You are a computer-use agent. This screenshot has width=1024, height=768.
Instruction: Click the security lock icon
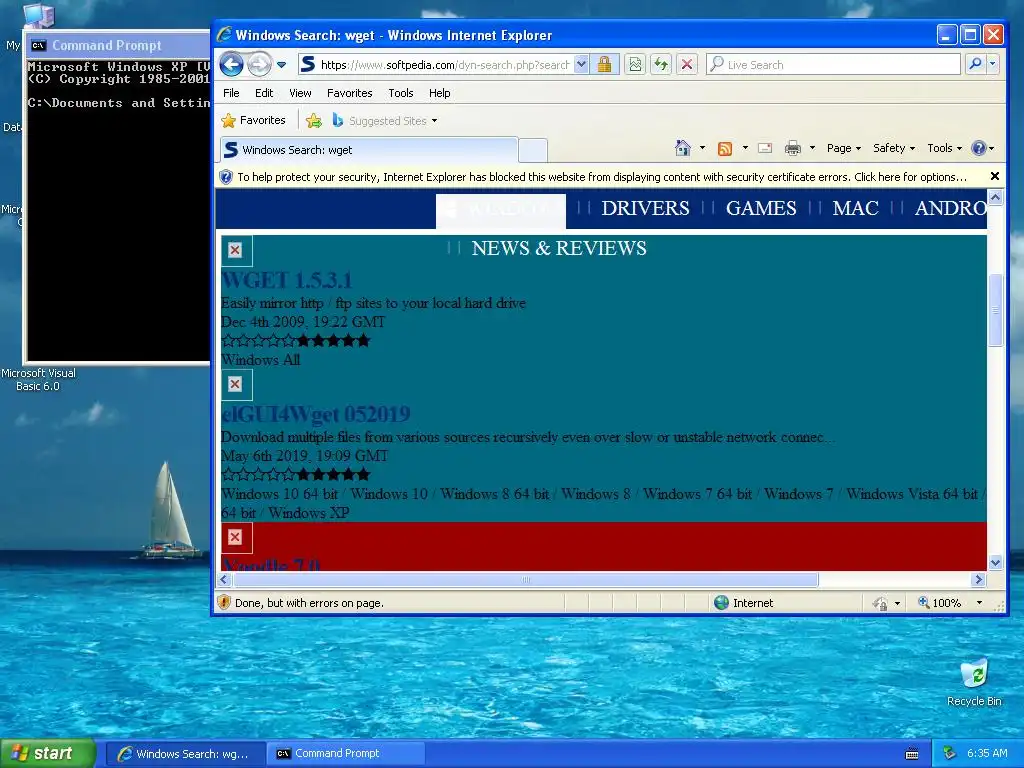pos(604,64)
